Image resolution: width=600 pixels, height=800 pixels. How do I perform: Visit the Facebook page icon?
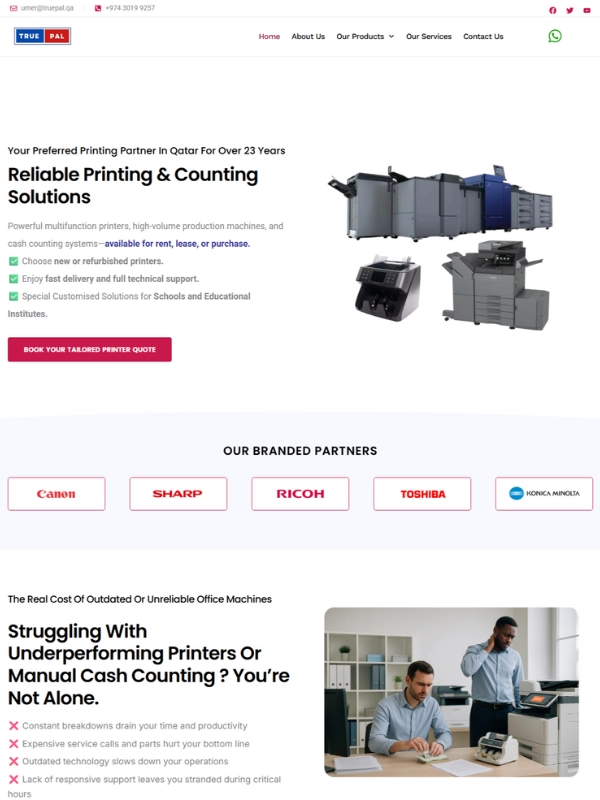pyautogui.click(x=553, y=10)
